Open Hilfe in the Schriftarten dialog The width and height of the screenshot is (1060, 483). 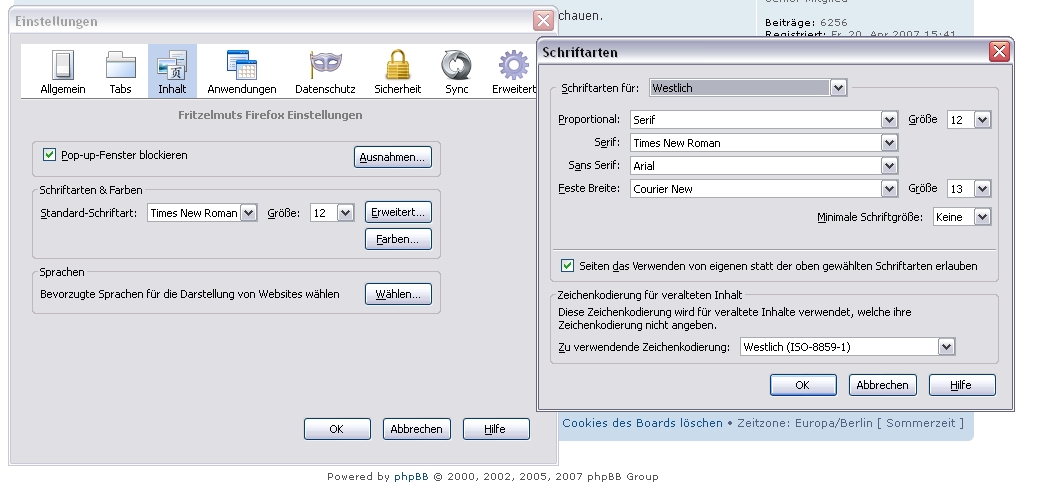(x=961, y=385)
